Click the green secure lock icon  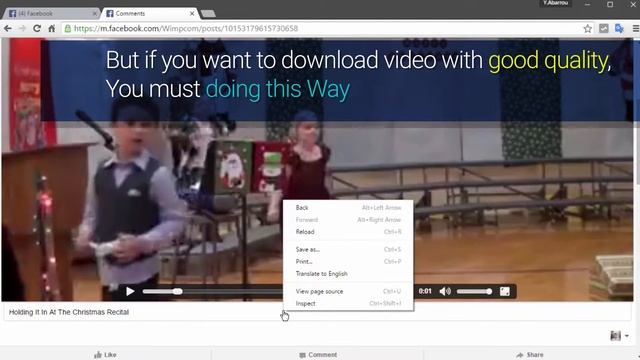click(68, 29)
